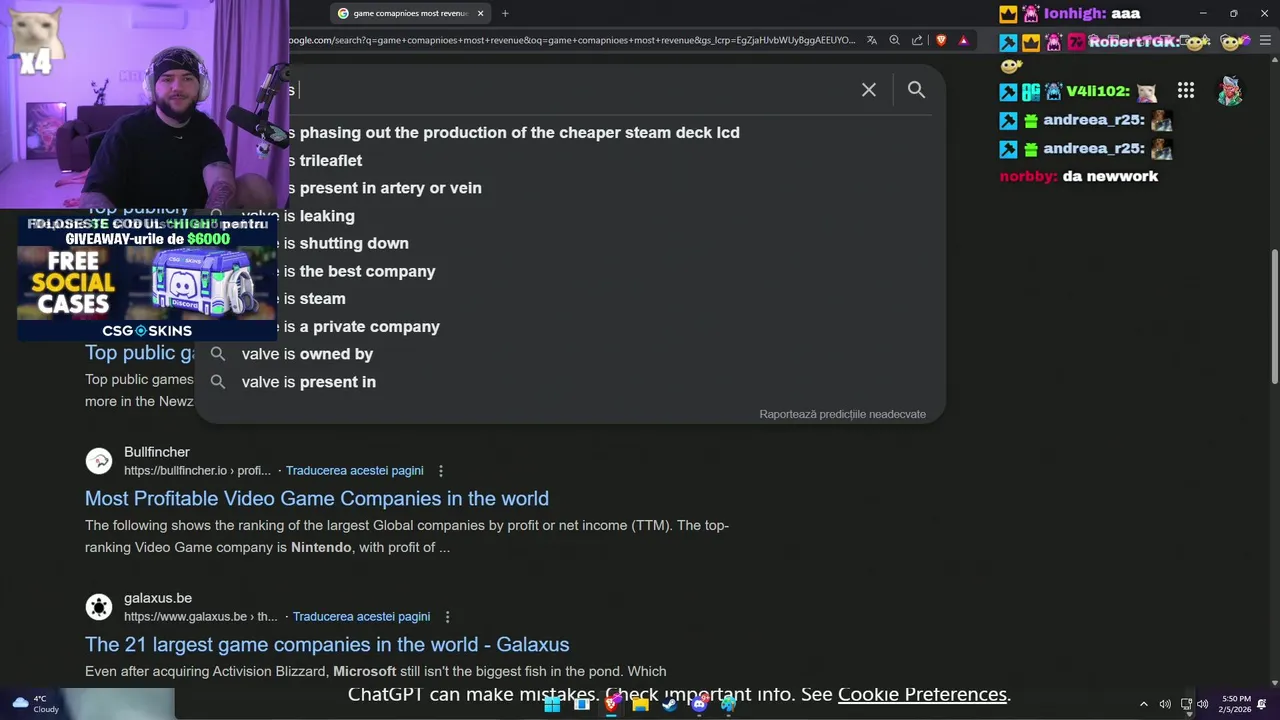Show hidden system tray icons

pos(1144,704)
